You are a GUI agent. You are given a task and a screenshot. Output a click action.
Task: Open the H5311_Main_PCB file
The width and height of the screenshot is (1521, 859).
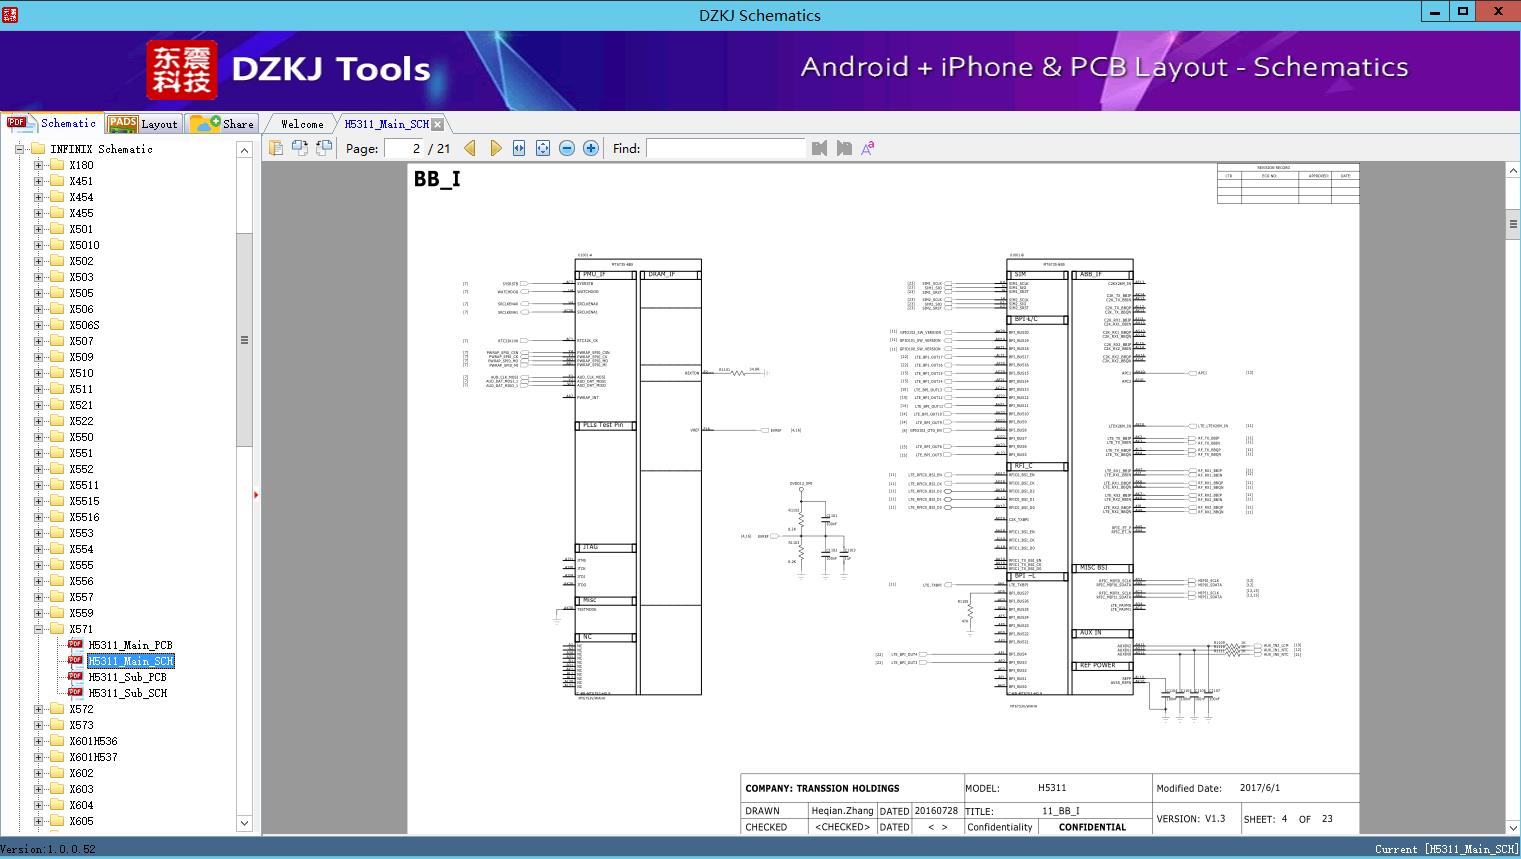pyautogui.click(x=130, y=645)
